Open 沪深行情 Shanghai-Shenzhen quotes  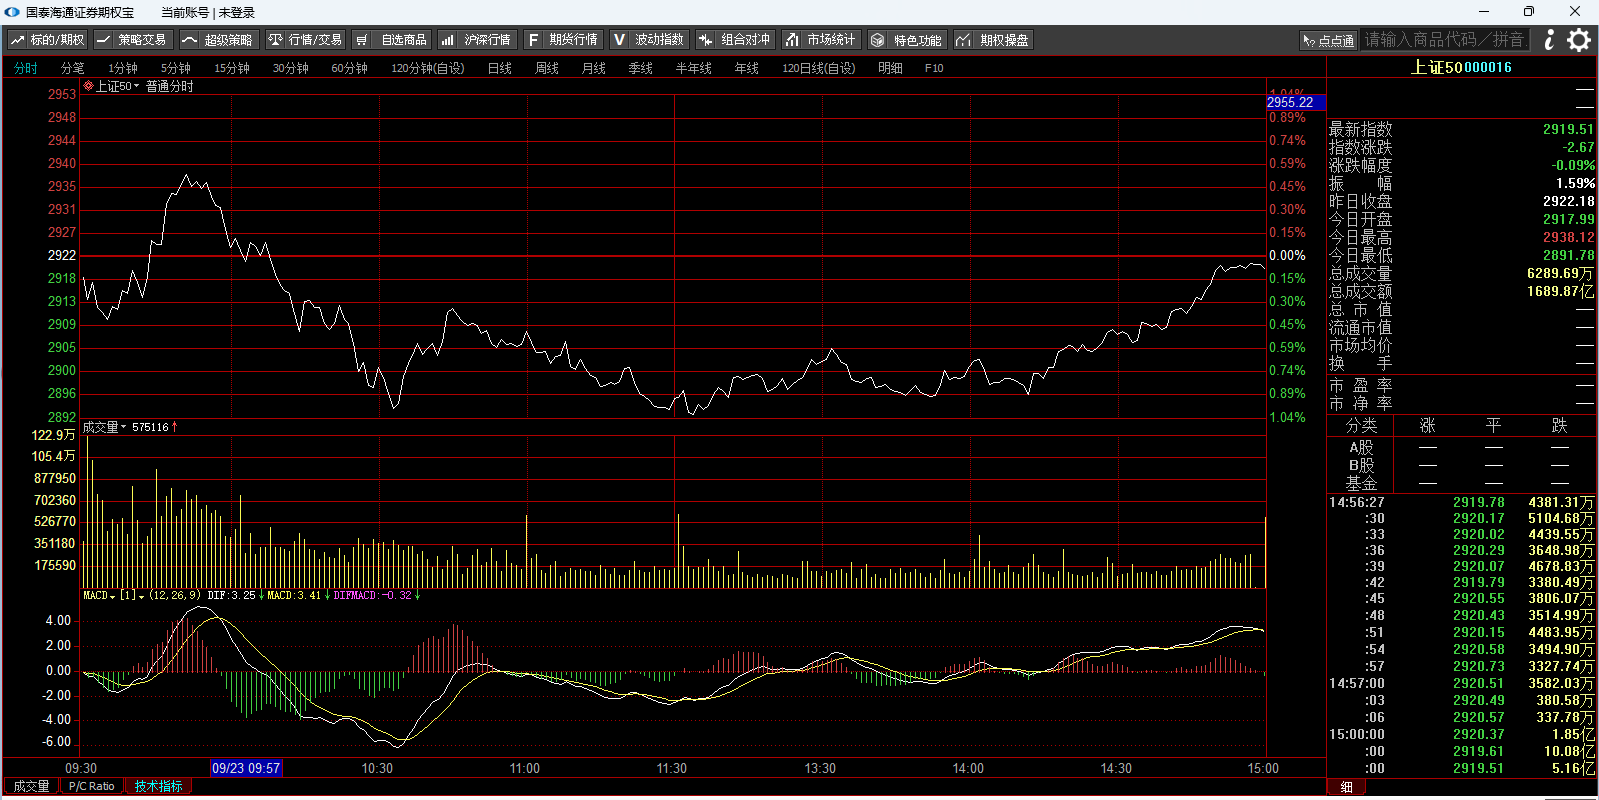click(x=477, y=40)
